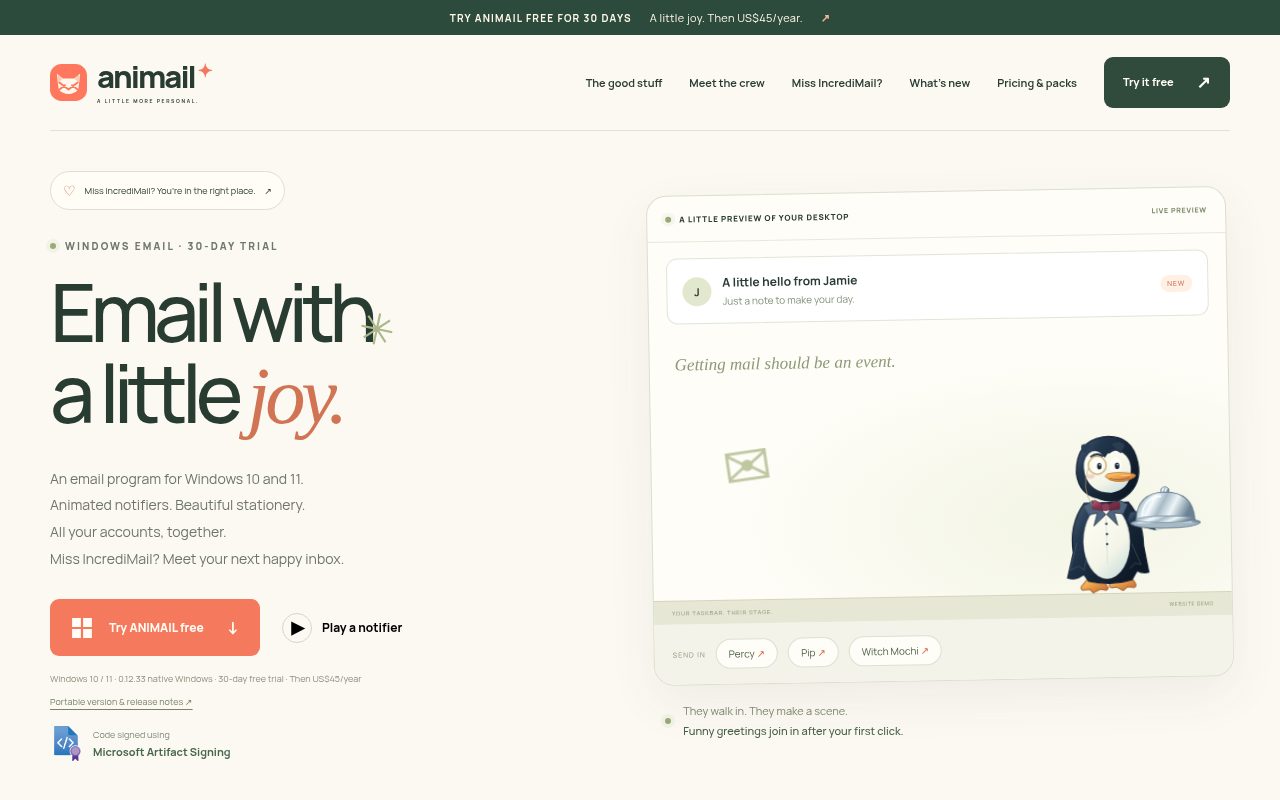Click the Play a notifier label
Image resolution: width=1280 pixels, height=800 pixels.
362,628
